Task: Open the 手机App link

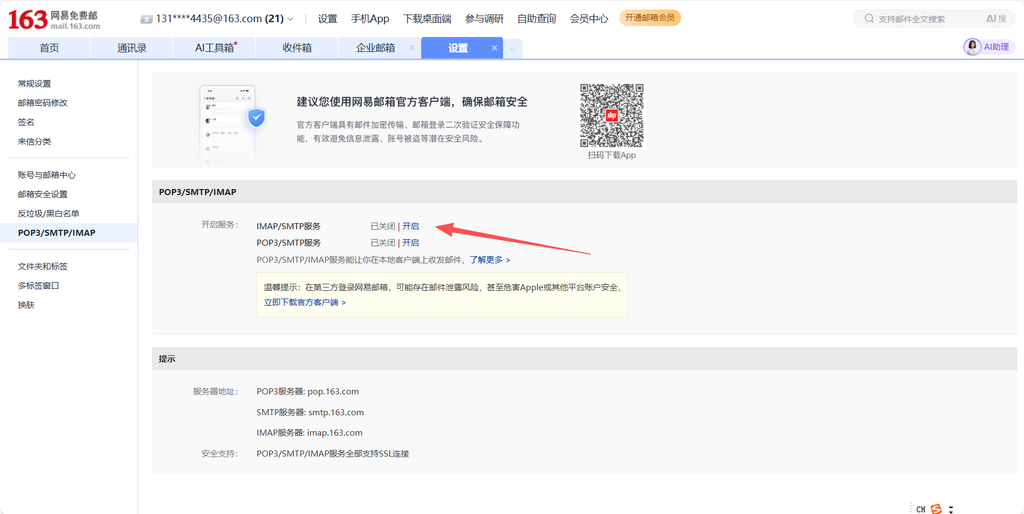Action: (x=370, y=19)
